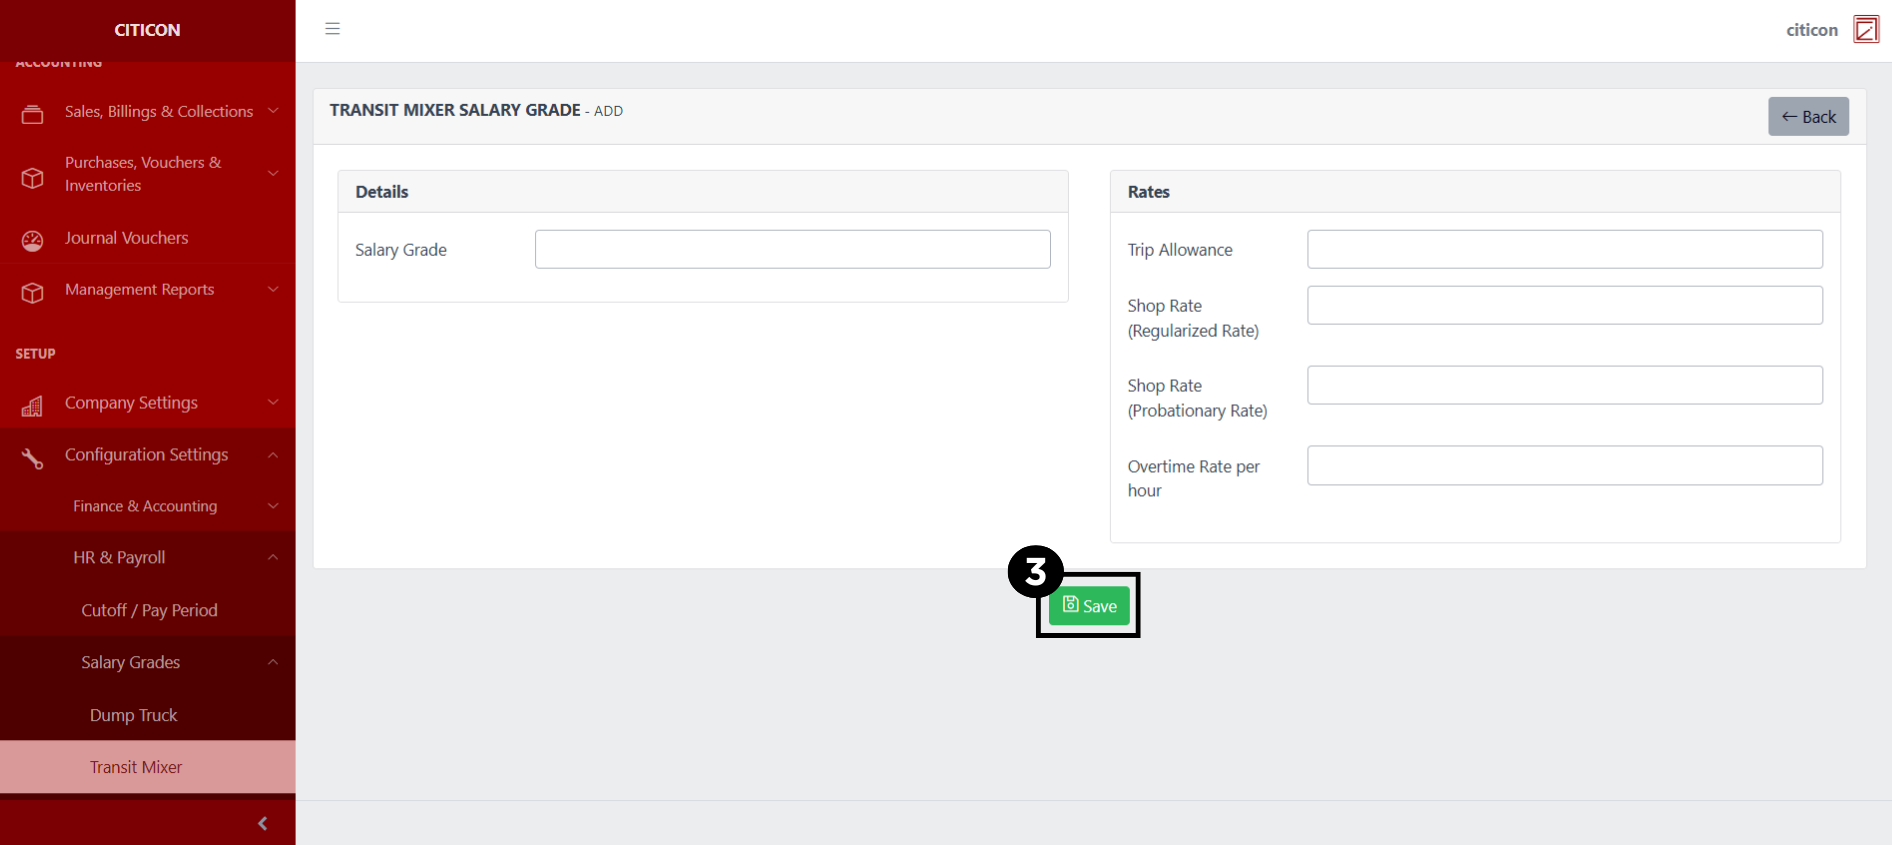Click the Management Reports cube icon
Screen dimensions: 1892x845
[32, 292]
